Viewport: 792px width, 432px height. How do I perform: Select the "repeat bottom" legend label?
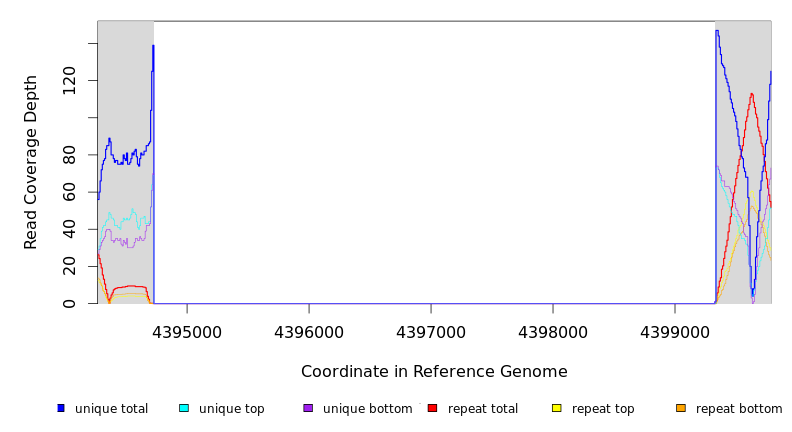click(x=739, y=409)
